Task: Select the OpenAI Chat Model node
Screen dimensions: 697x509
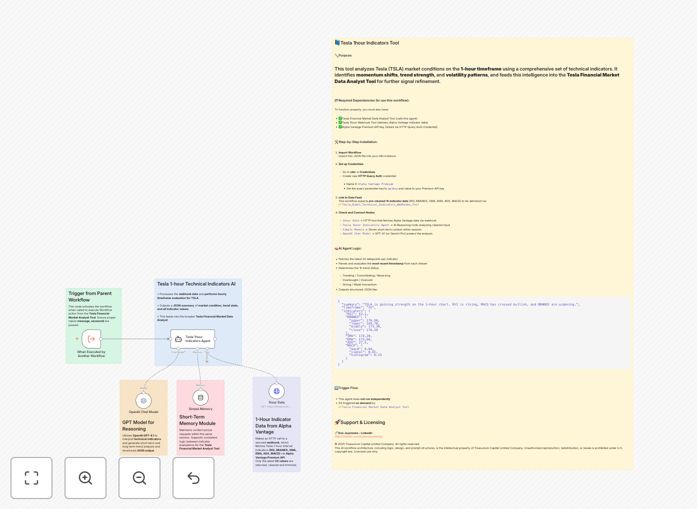Action: point(144,401)
